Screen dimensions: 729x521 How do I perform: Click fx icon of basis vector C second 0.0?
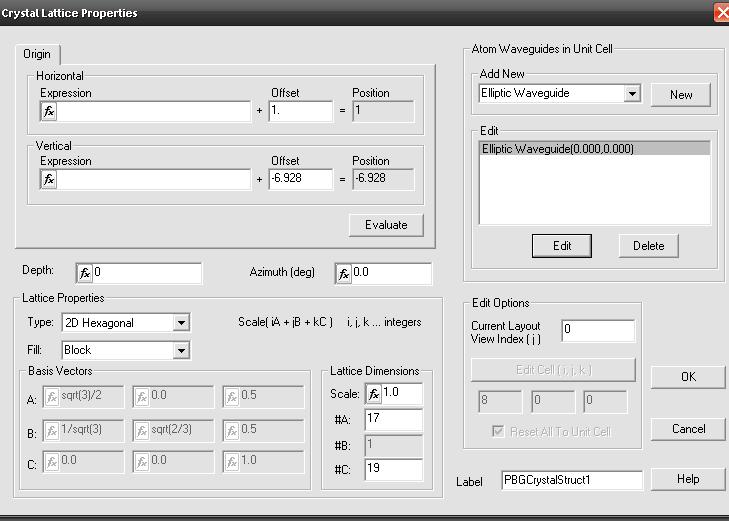[142, 462]
